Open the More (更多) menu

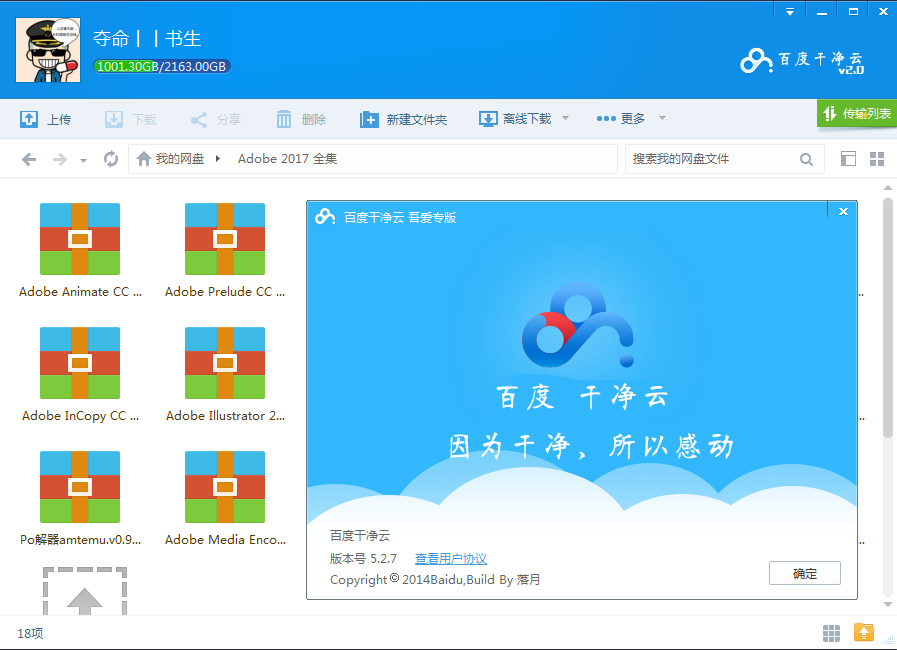[x=621, y=118]
